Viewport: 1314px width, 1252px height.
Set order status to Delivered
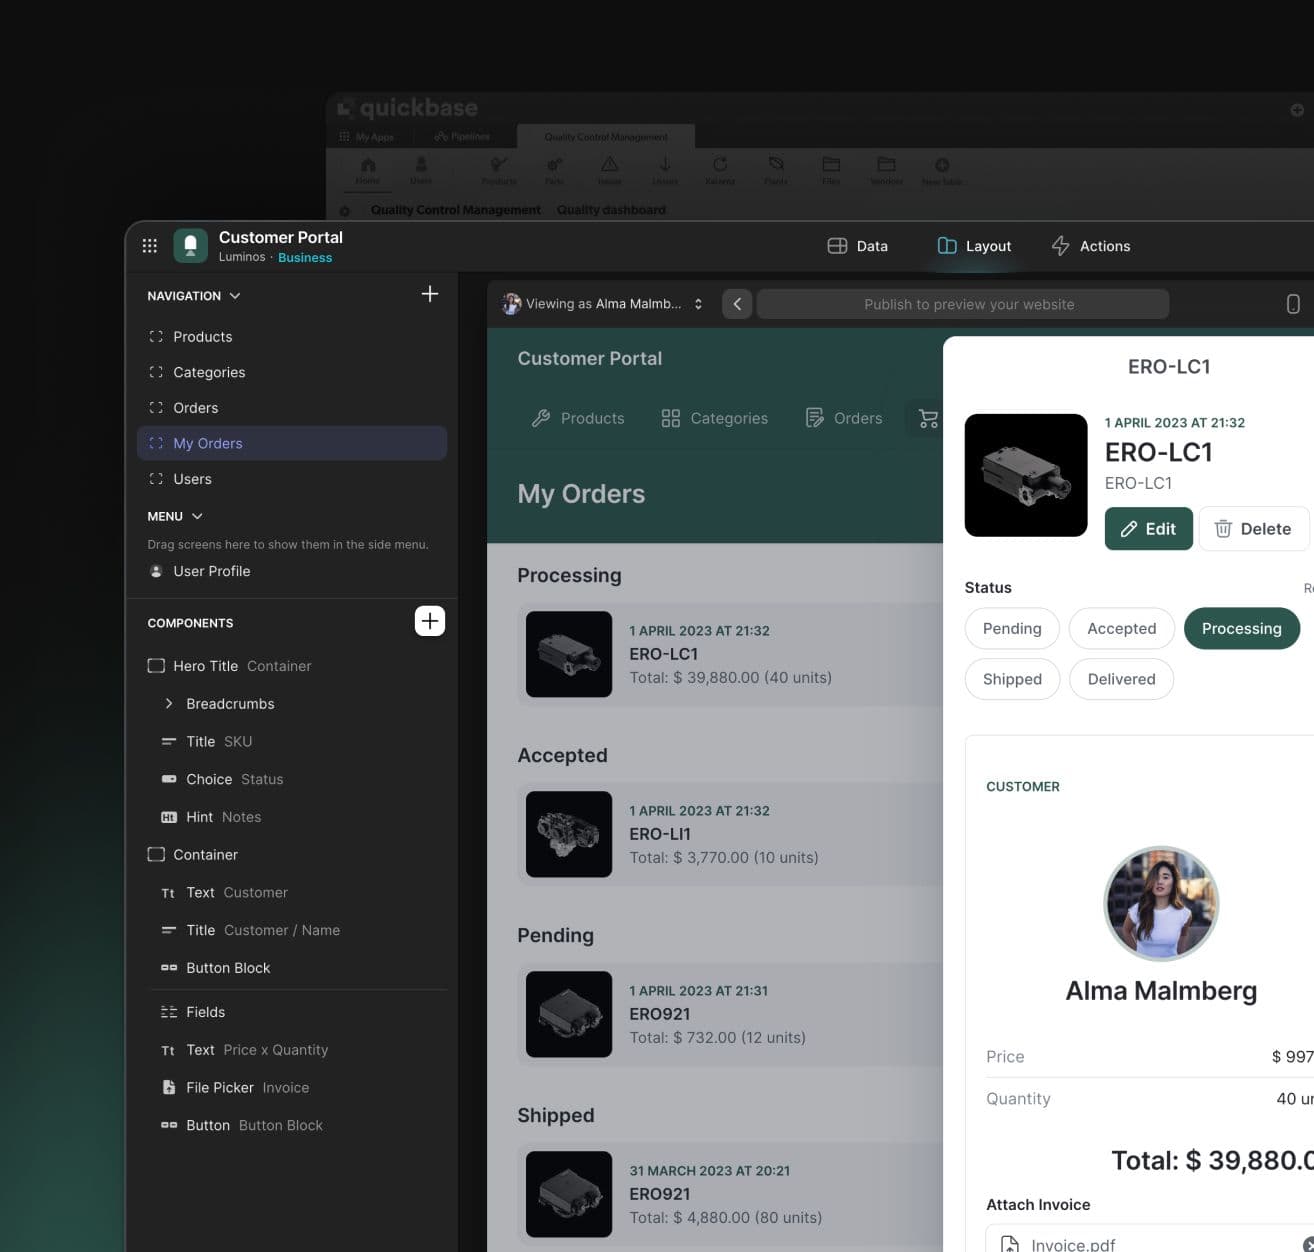click(1121, 679)
